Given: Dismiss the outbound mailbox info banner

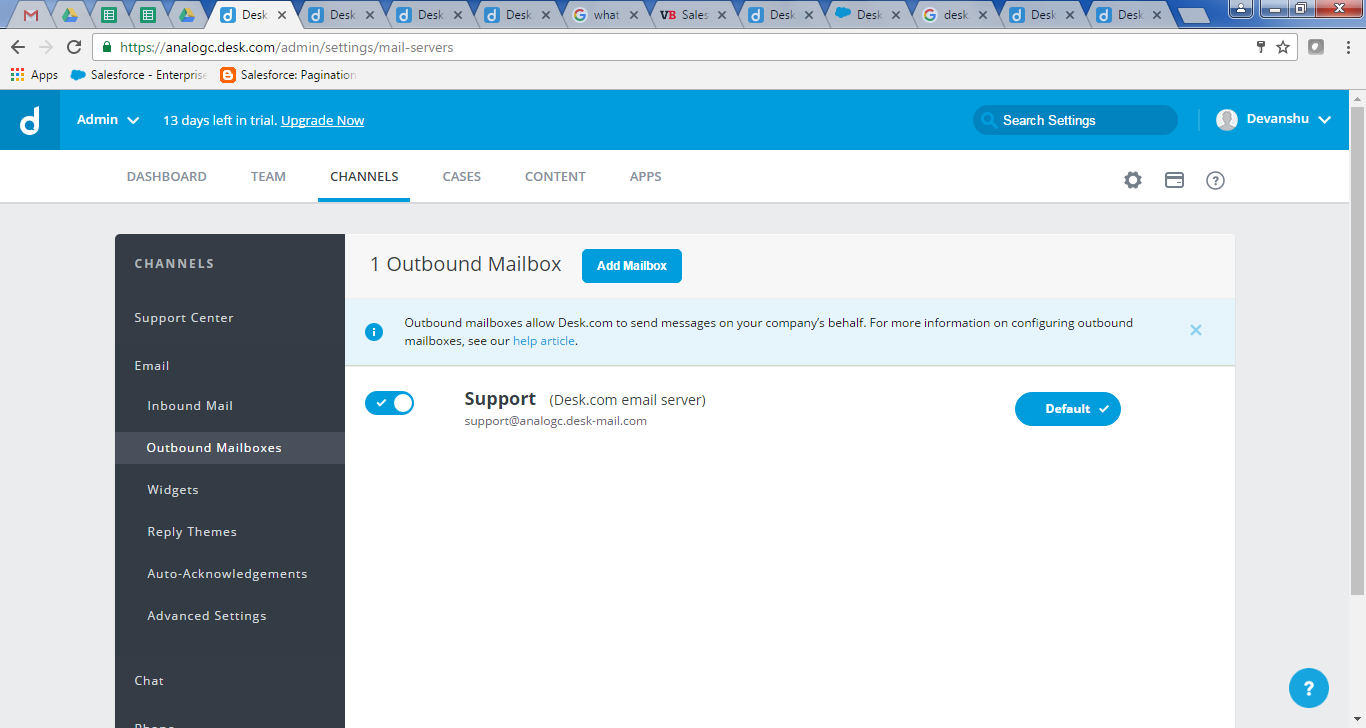Looking at the screenshot, I should pyautogui.click(x=1195, y=330).
